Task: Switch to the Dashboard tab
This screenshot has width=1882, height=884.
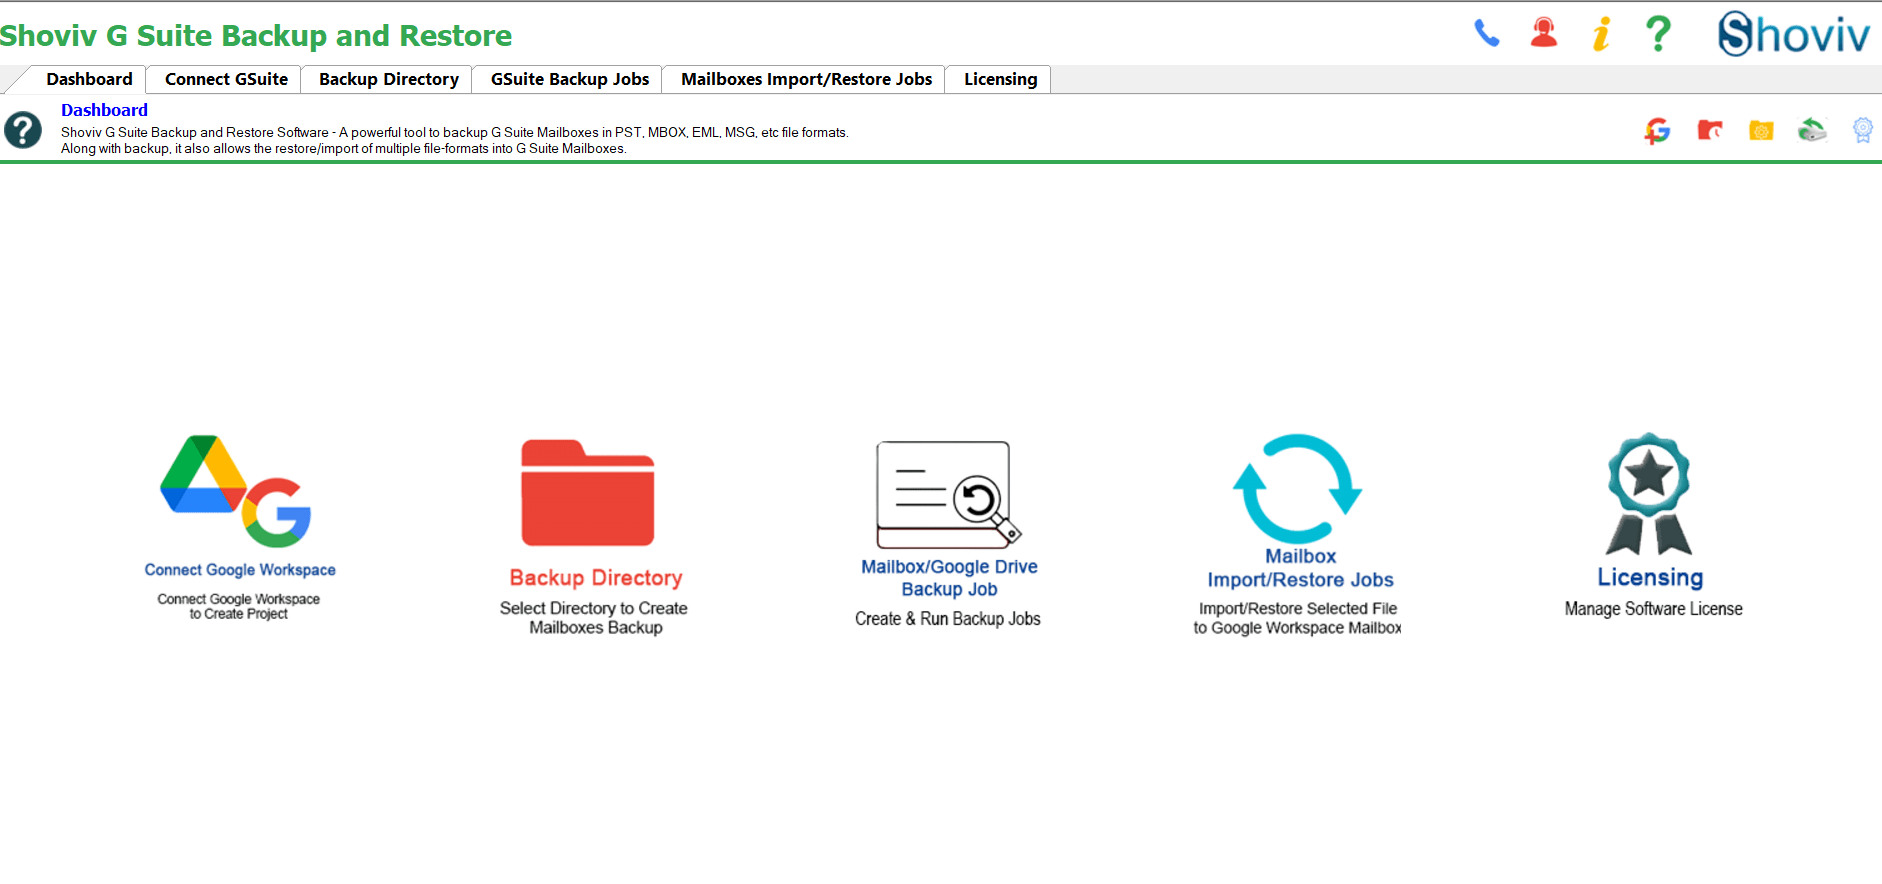Action: [89, 79]
